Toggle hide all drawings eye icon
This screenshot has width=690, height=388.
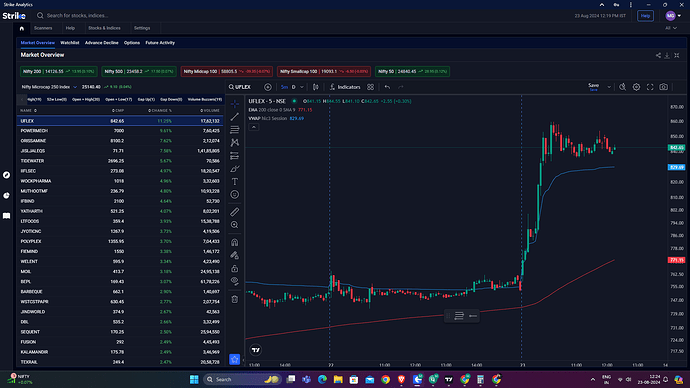click(x=235, y=281)
